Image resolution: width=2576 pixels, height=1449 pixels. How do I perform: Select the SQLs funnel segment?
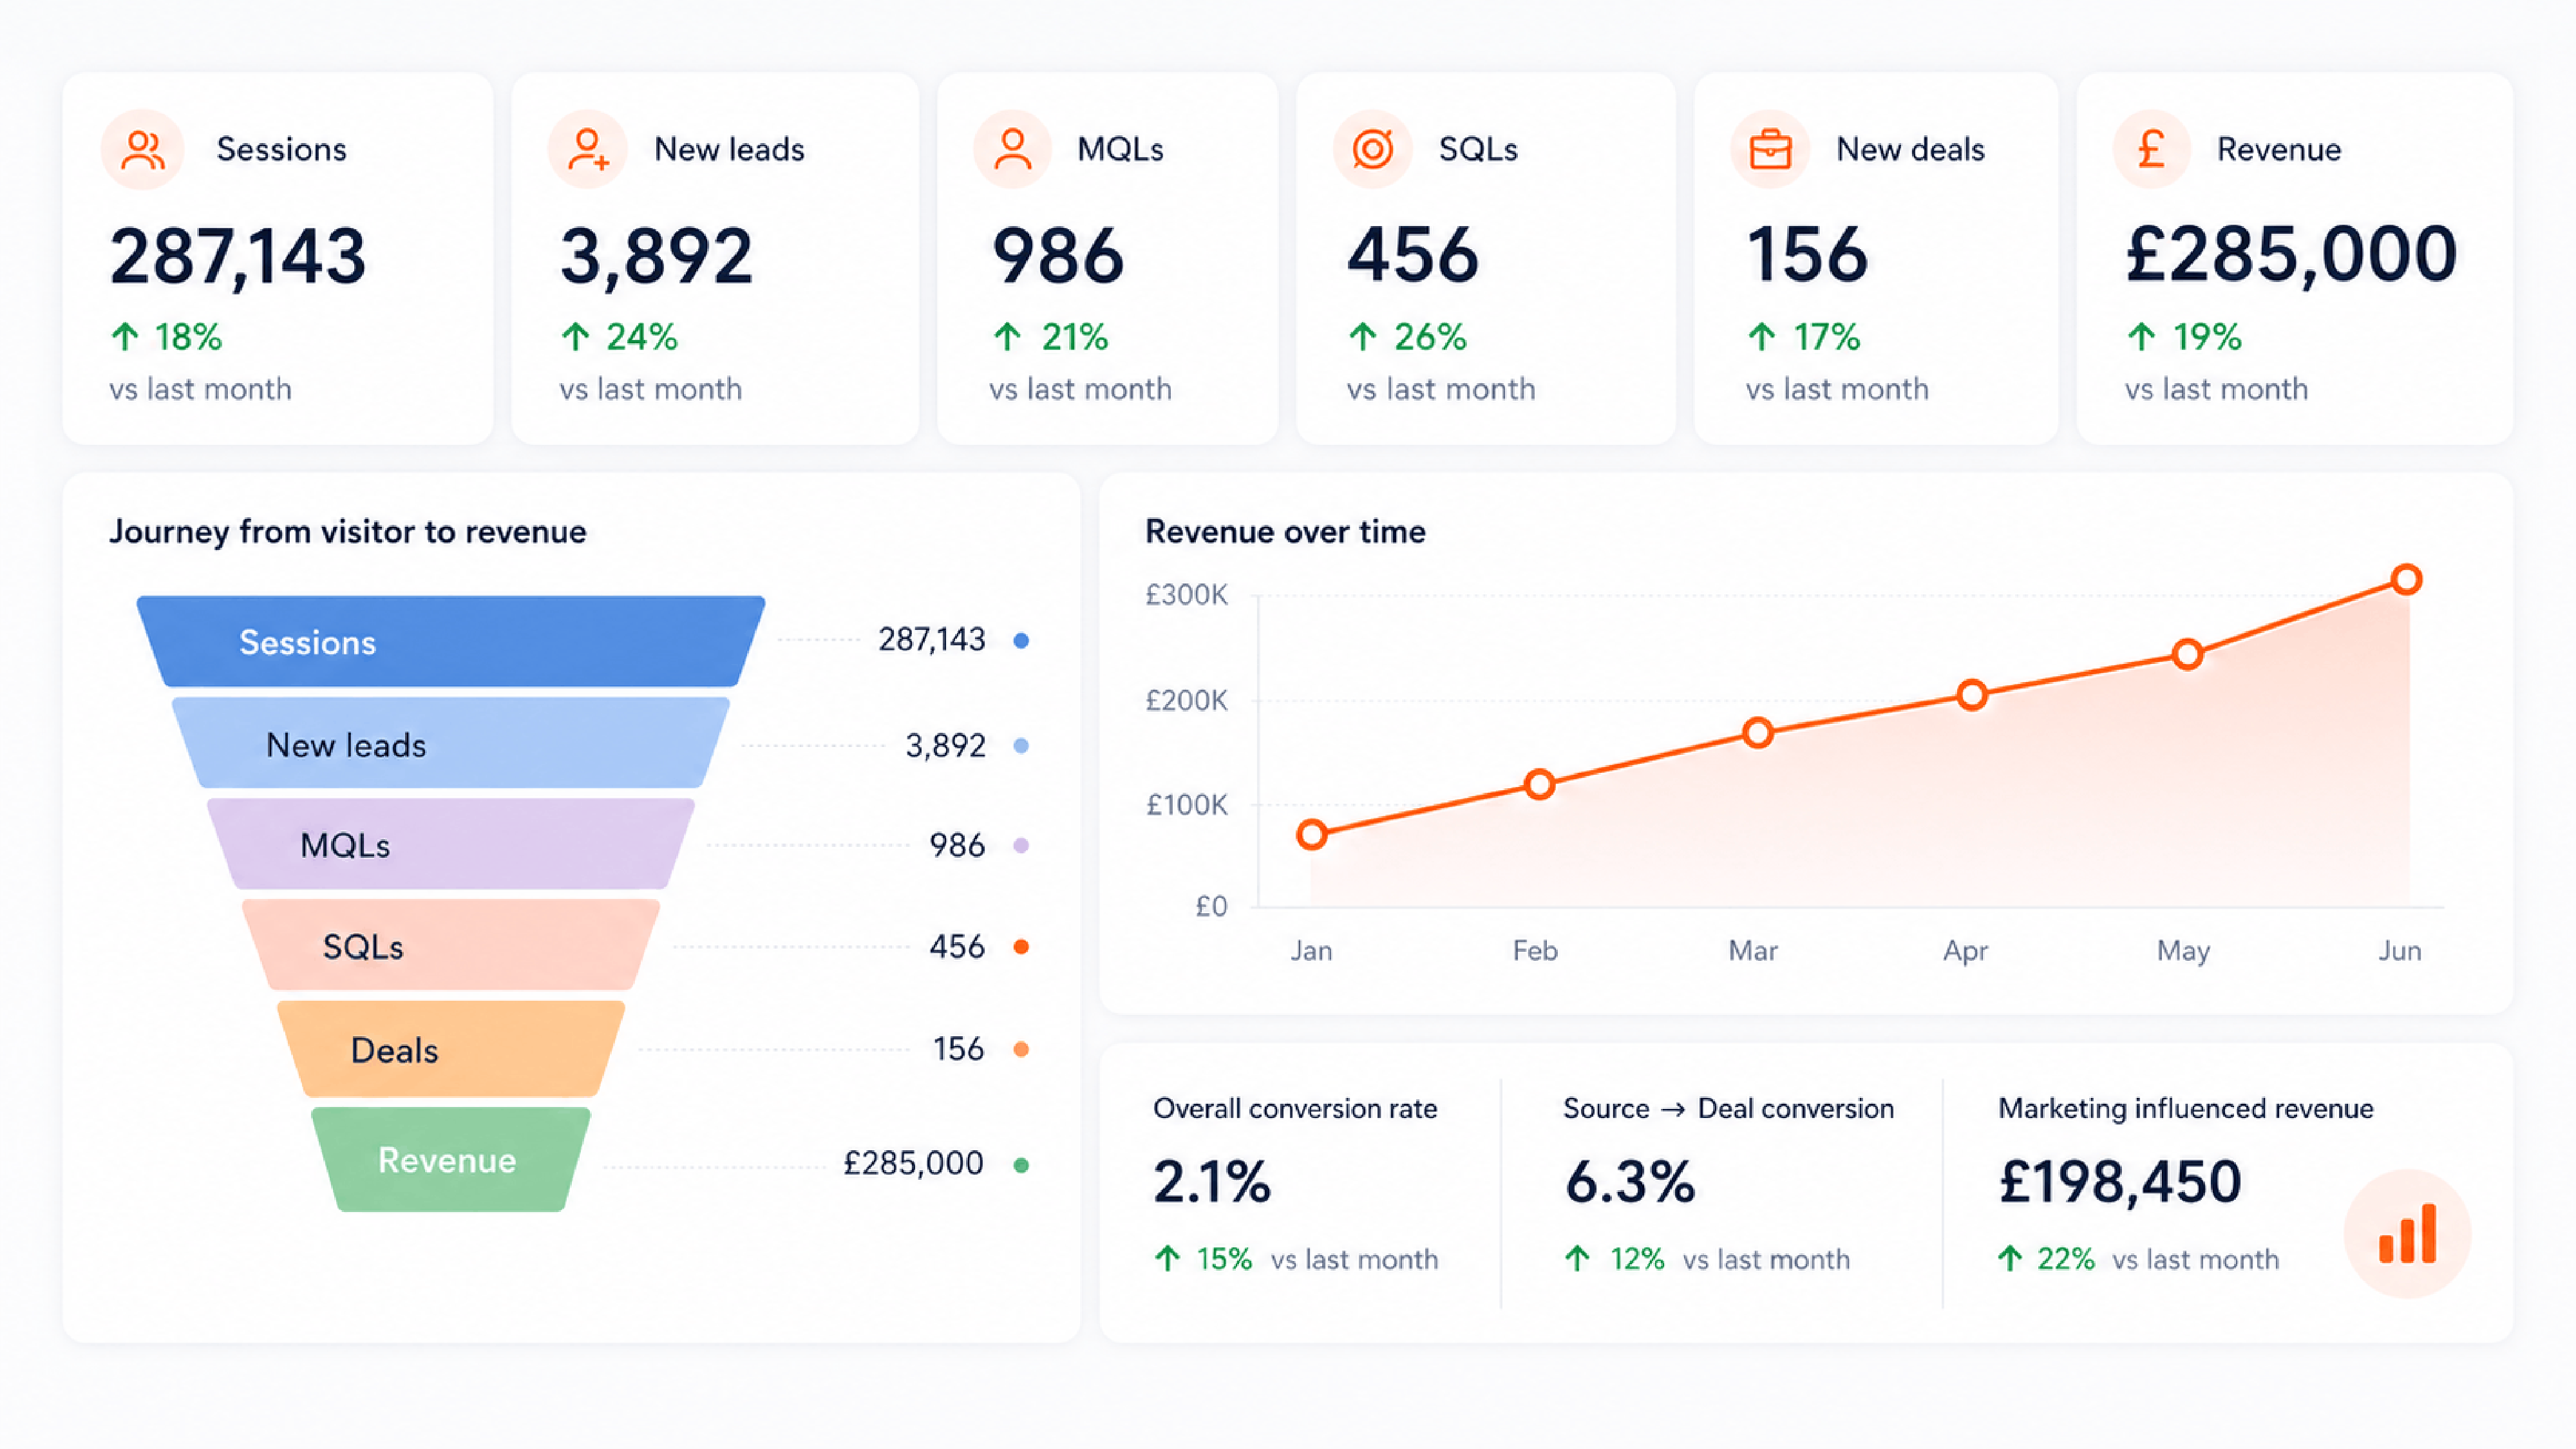[x=451, y=945]
